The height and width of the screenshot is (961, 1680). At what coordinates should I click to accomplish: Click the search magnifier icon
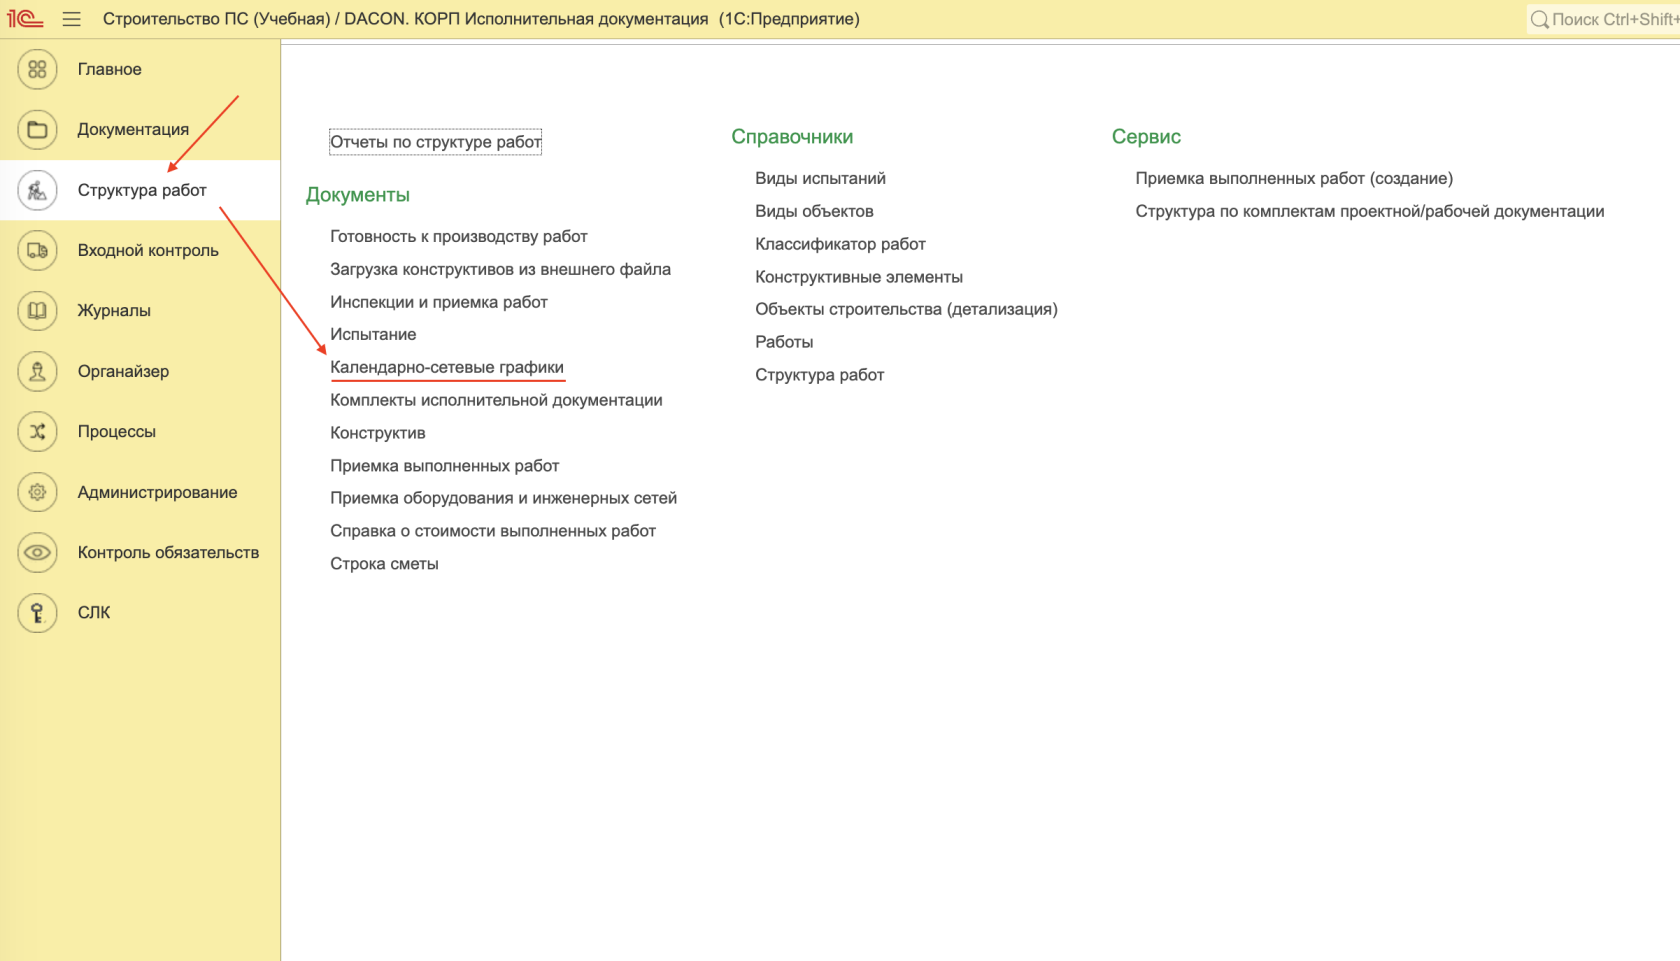pyautogui.click(x=1540, y=19)
